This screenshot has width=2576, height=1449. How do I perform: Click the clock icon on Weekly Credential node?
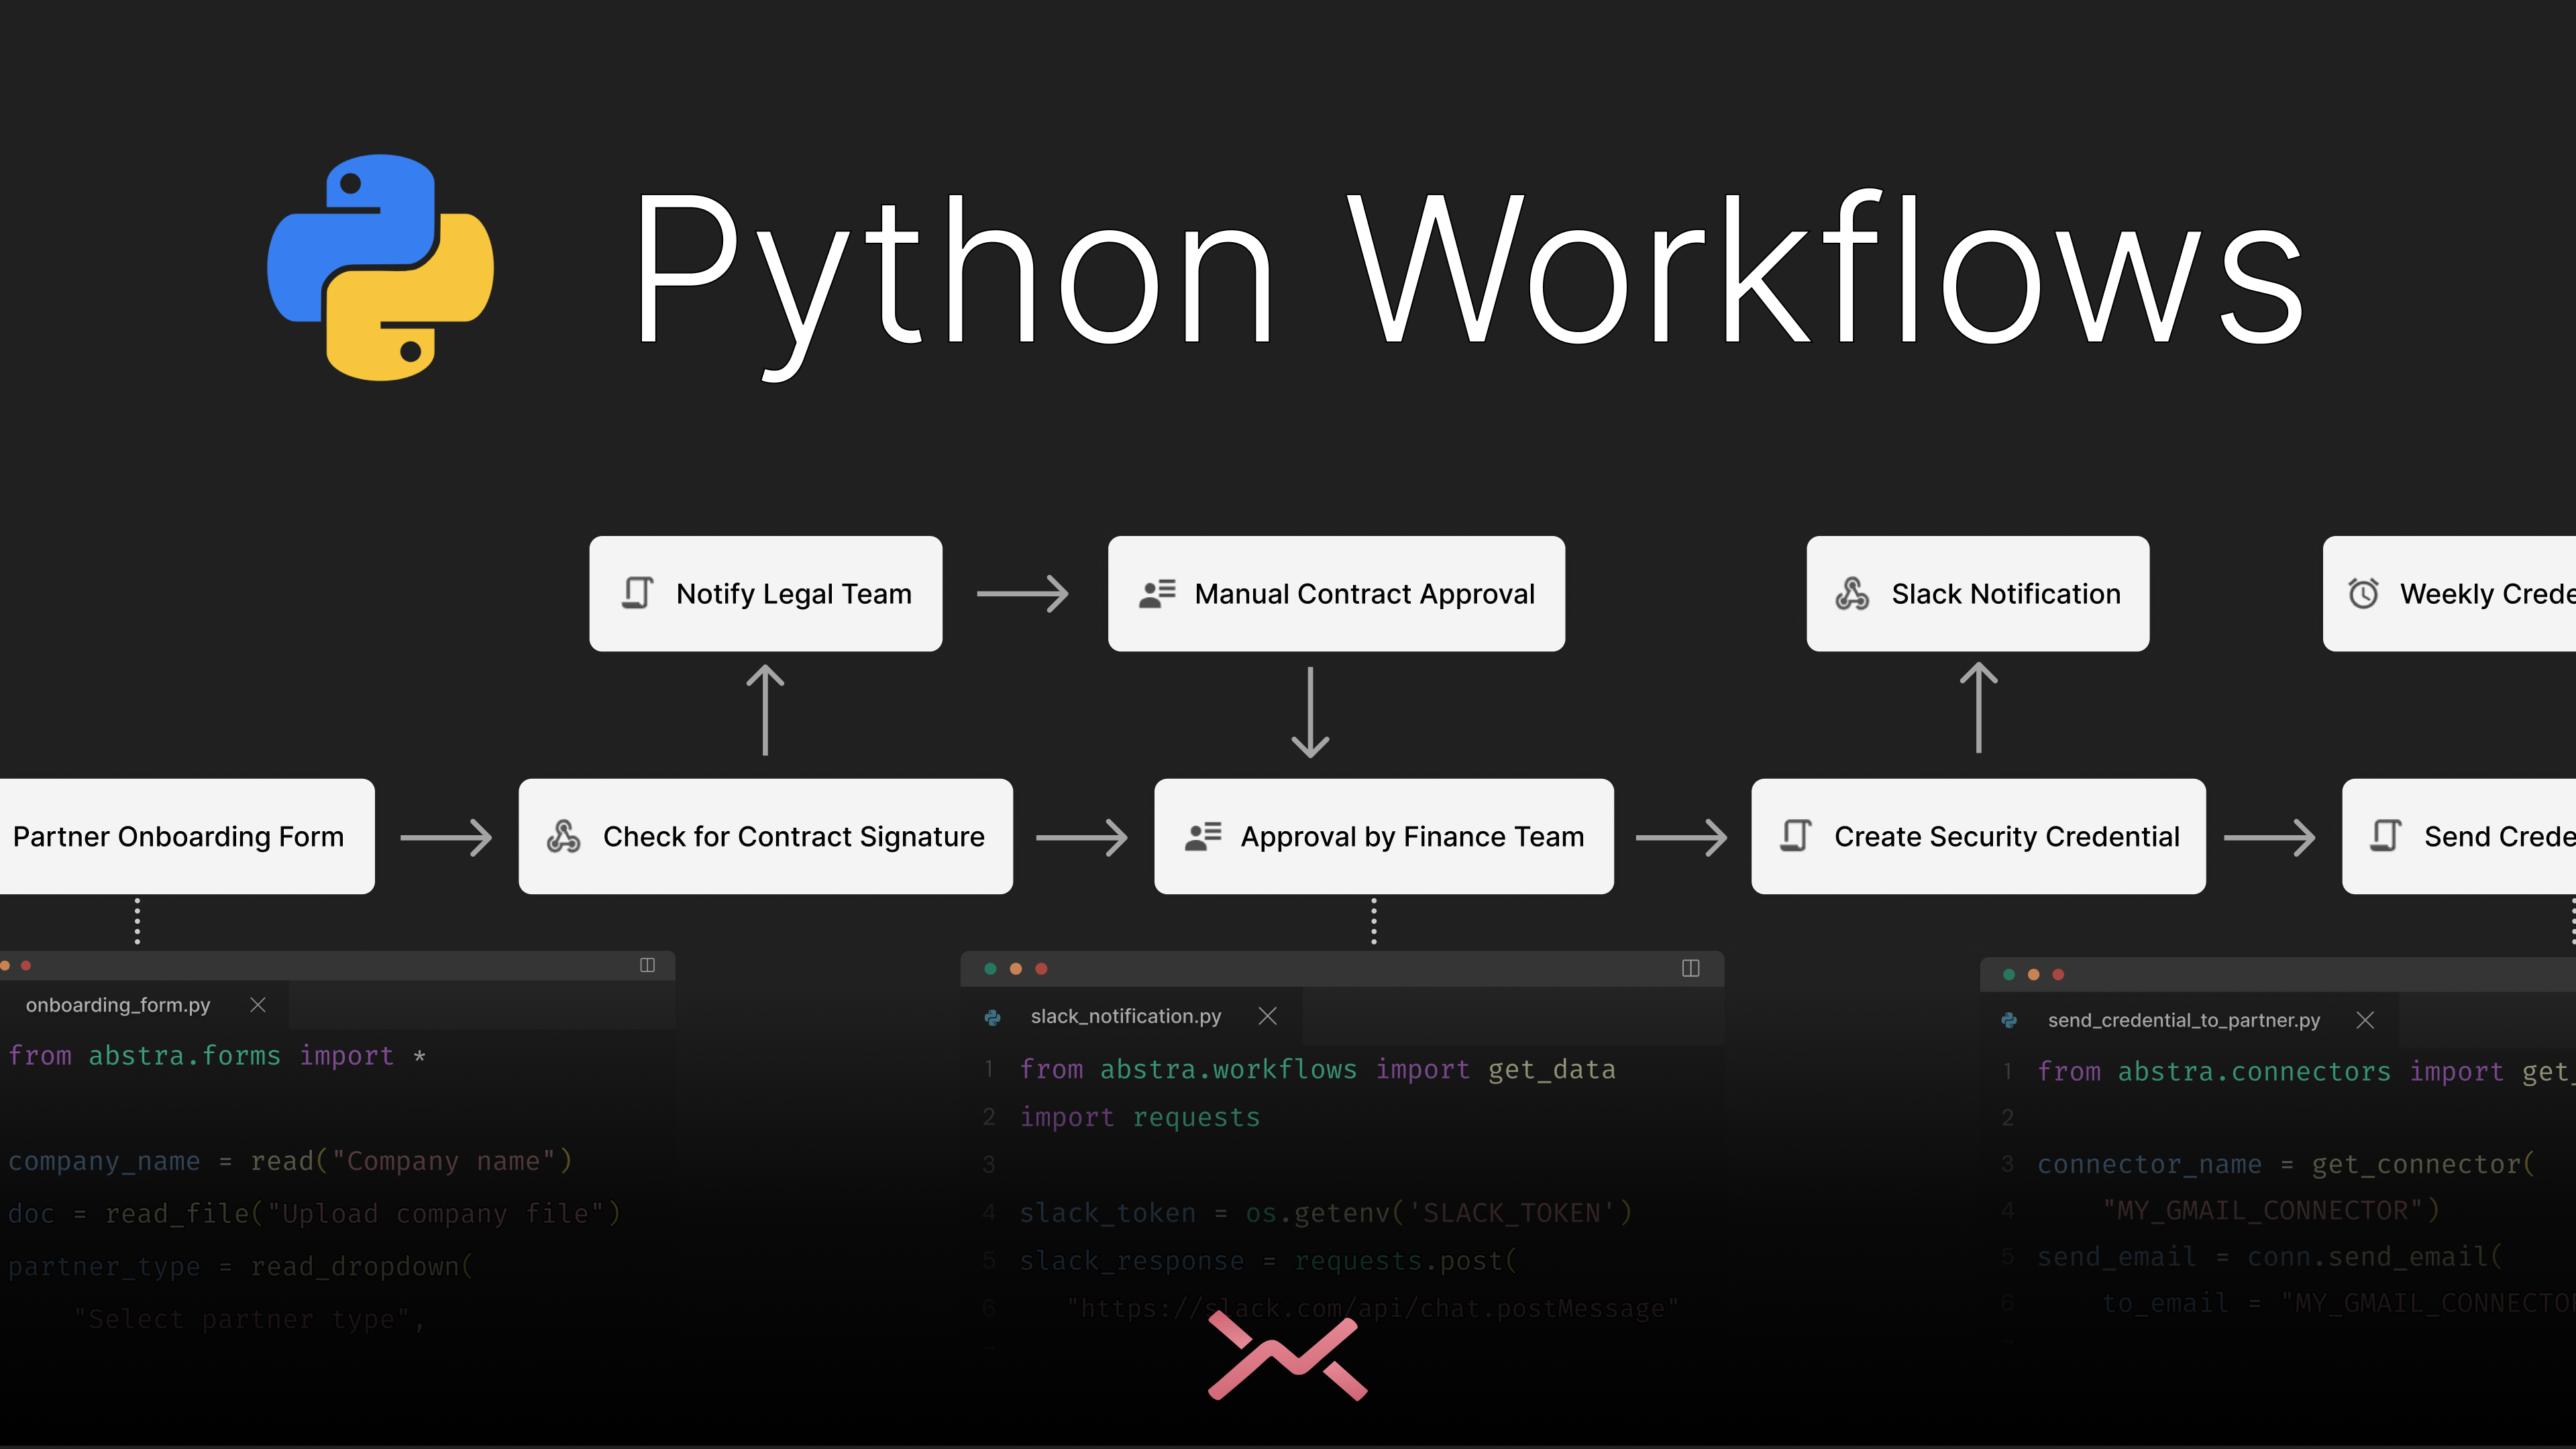[2363, 593]
